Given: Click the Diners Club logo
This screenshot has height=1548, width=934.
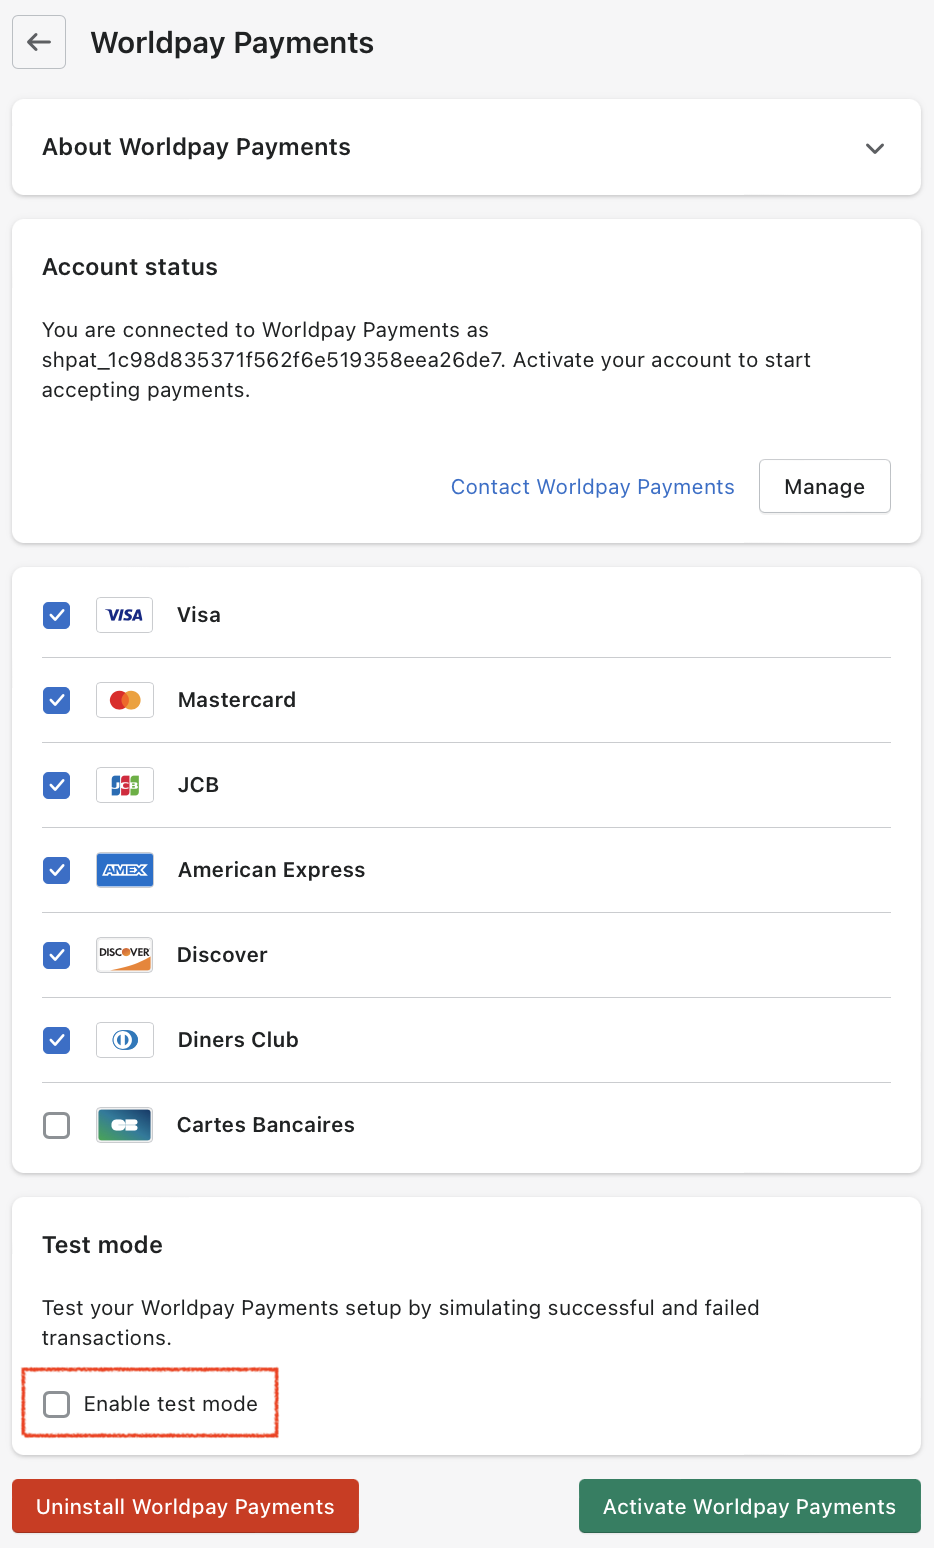Looking at the screenshot, I should point(125,1040).
